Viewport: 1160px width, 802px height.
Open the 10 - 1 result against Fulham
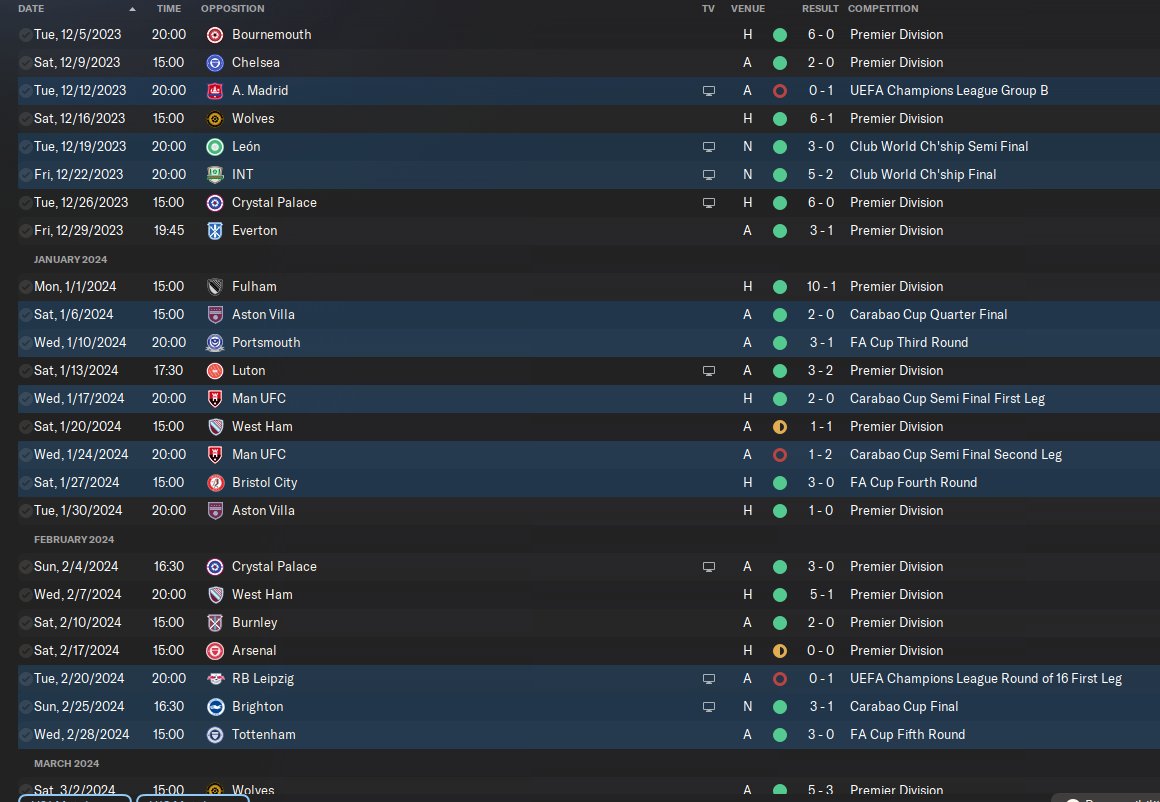click(x=821, y=286)
